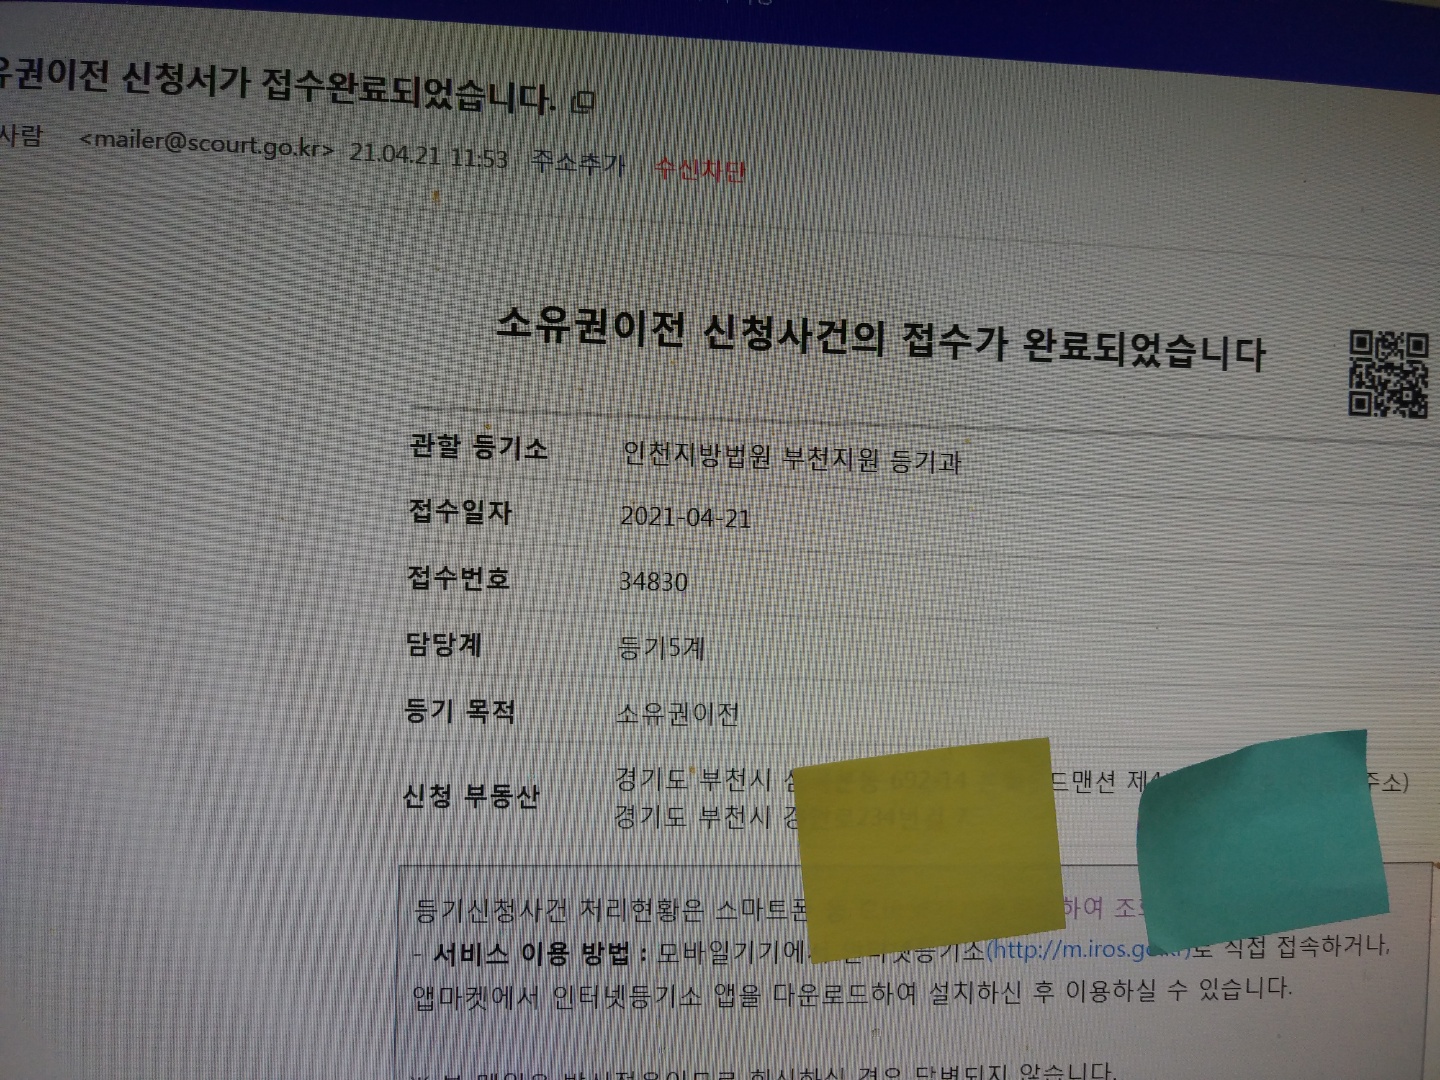1440x1080 pixels.
Task: Click the red 수신차단 link
Action: click(x=700, y=170)
